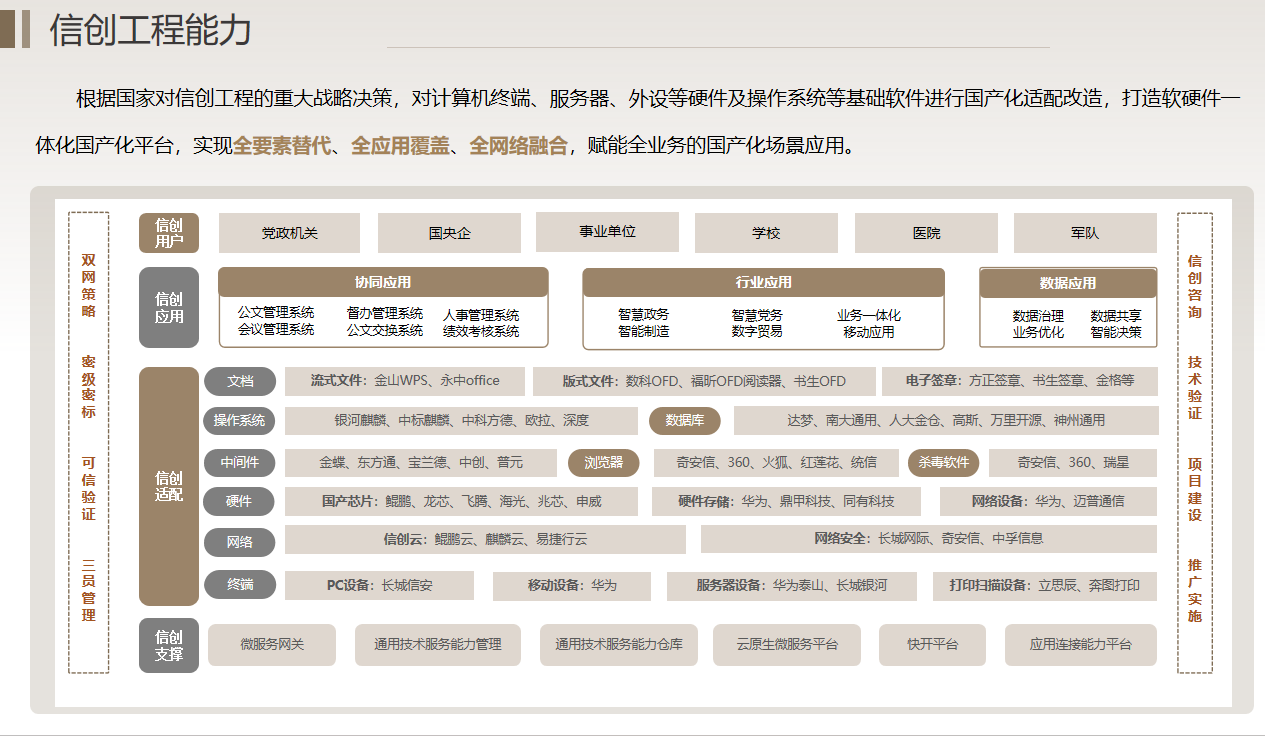1265x736 pixels.
Task: Click the 信创咨询 text on right panel
Action: (x=1194, y=286)
